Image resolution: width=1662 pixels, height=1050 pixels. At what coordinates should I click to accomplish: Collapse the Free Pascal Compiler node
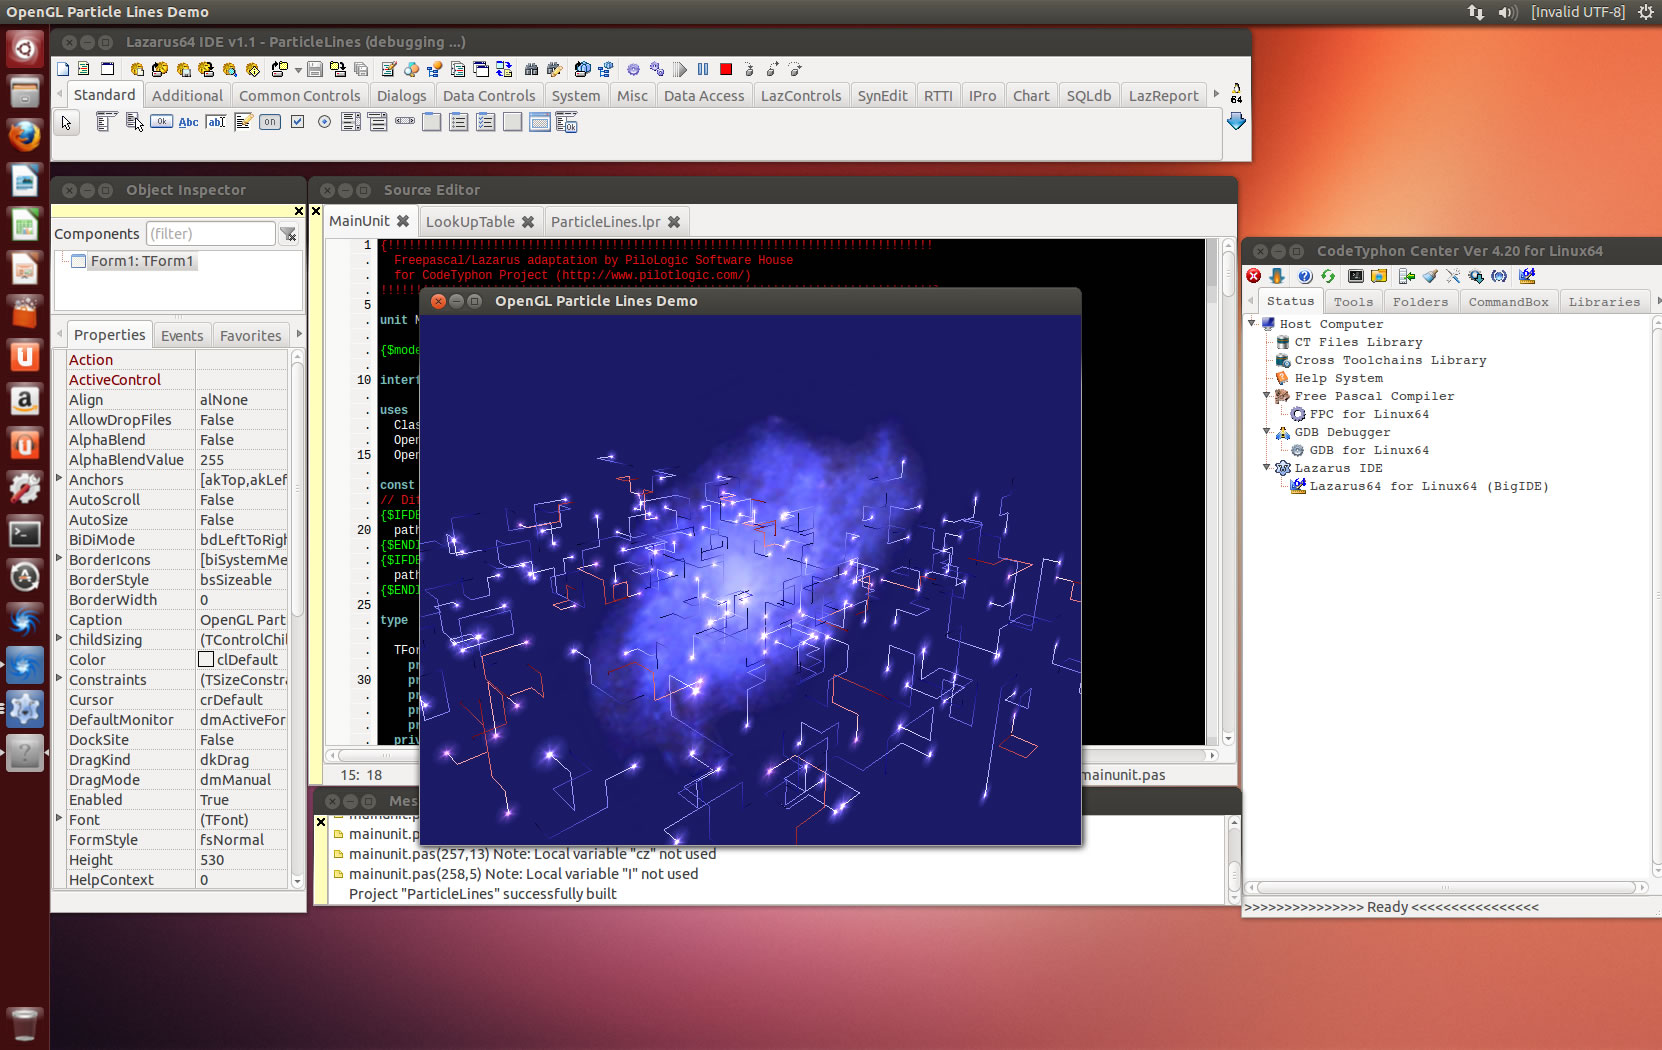point(1267,395)
